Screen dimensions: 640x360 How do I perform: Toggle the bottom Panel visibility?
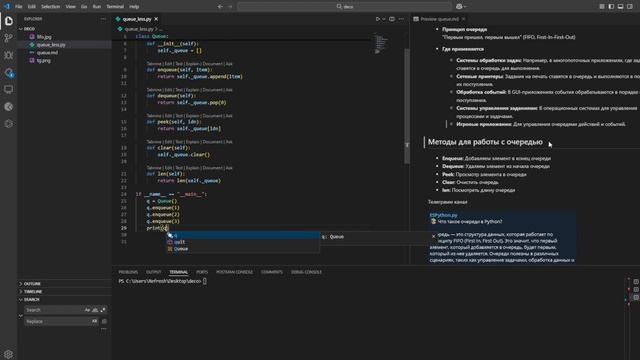[620, 7]
